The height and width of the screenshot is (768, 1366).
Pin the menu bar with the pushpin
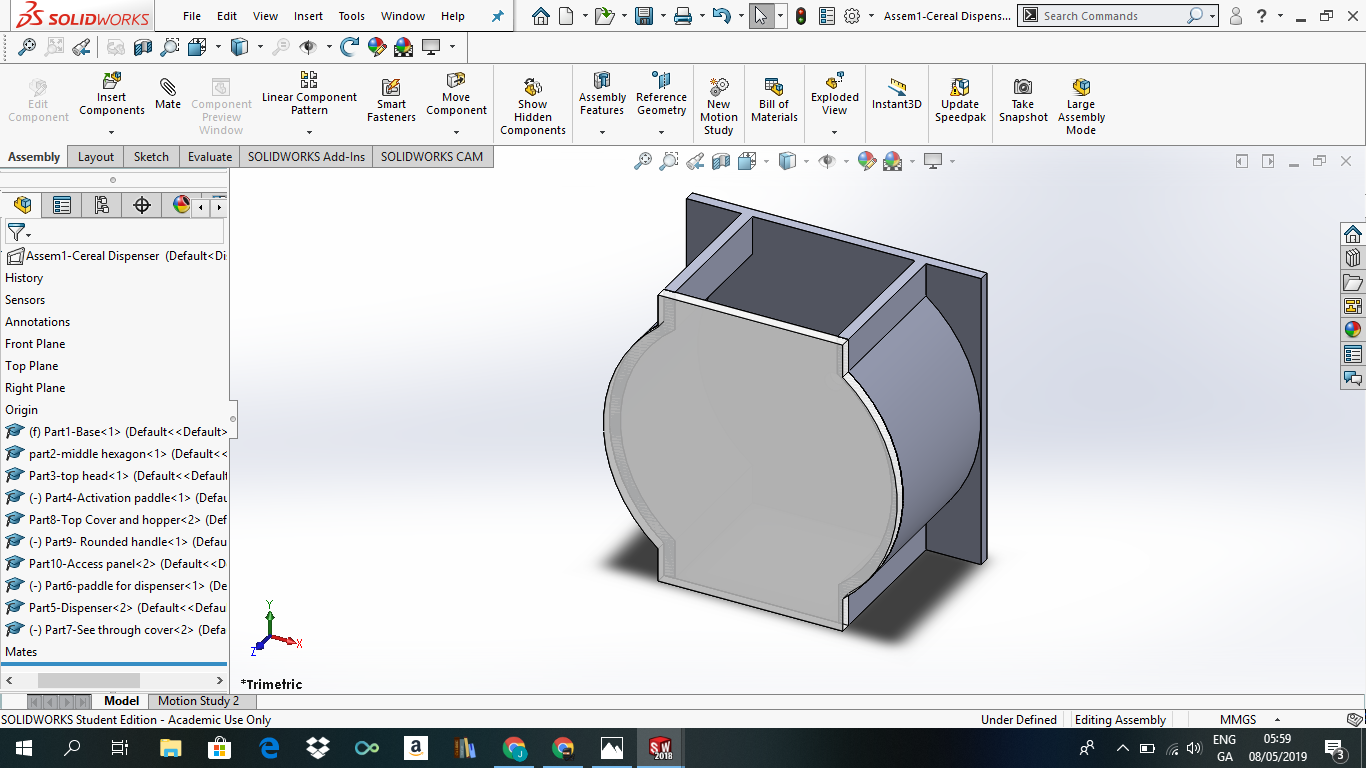(x=498, y=16)
